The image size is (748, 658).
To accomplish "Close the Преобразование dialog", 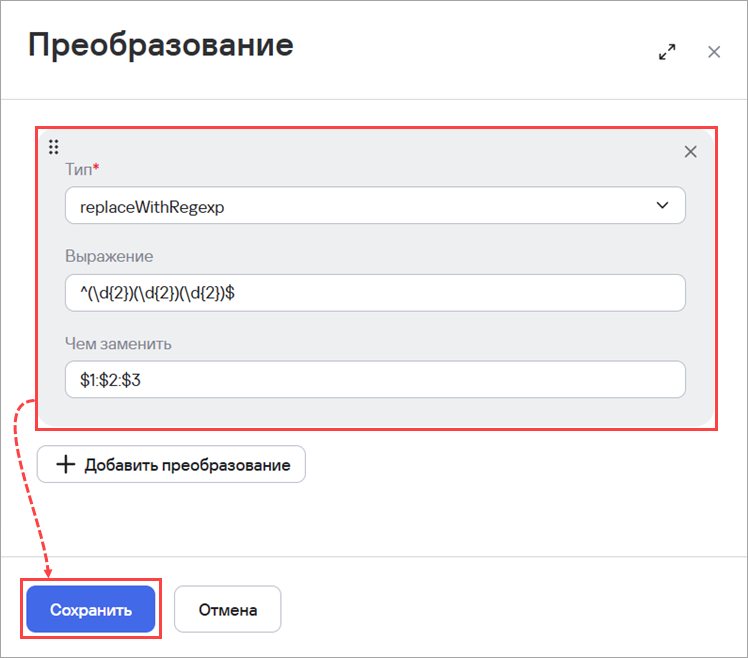I will point(714,52).
